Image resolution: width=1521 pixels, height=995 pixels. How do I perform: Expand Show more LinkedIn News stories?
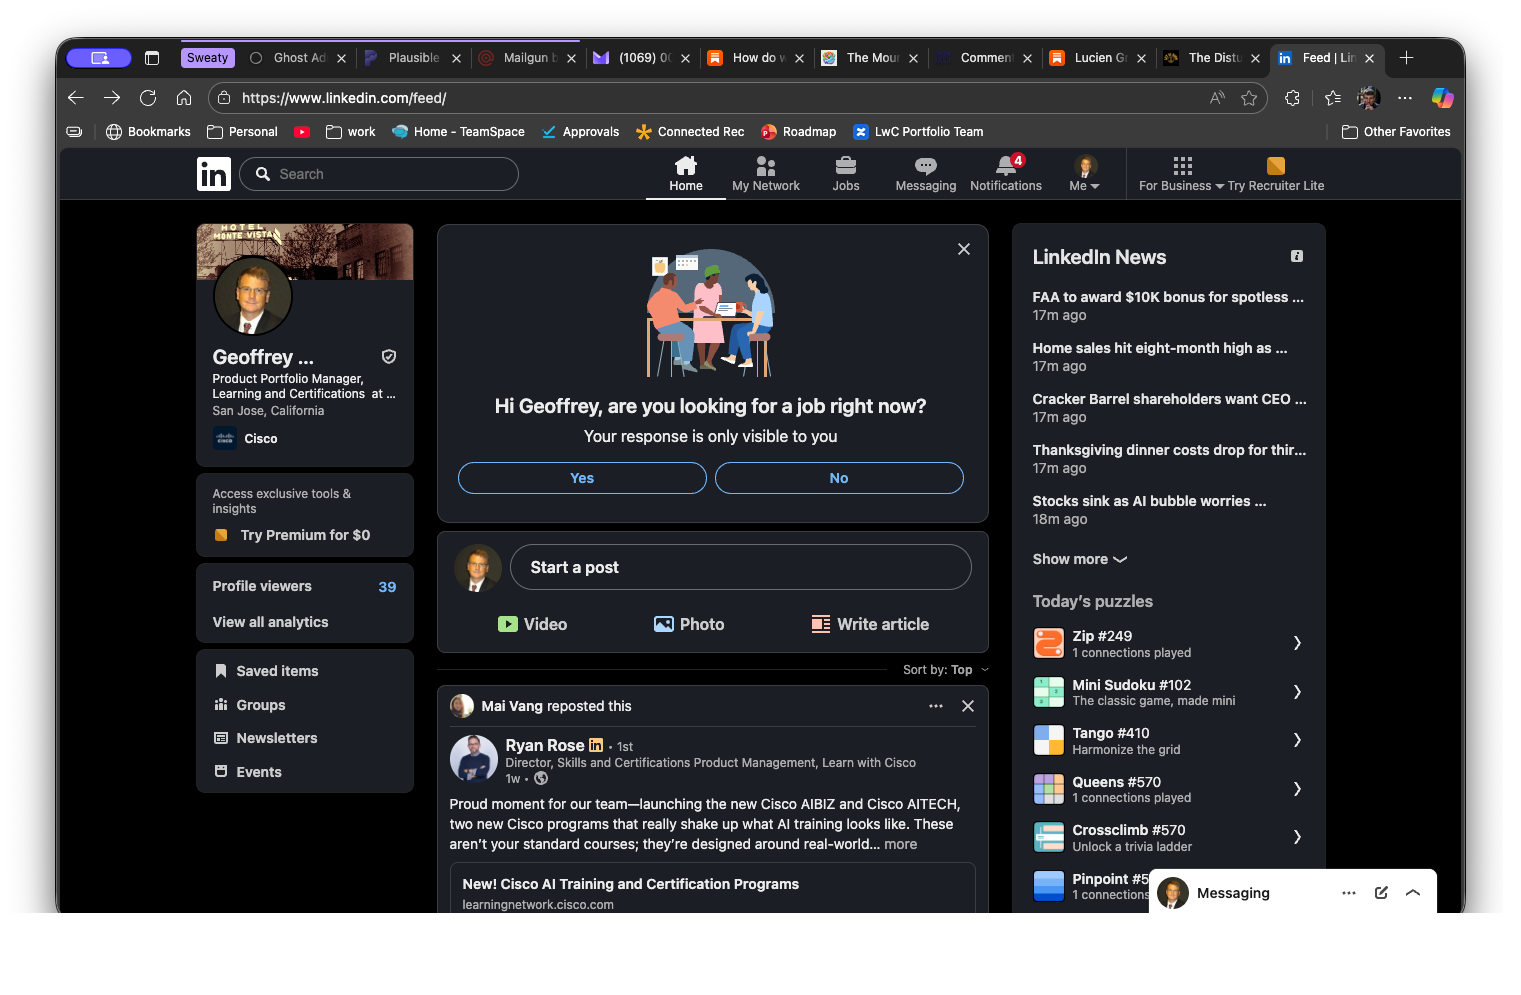point(1079,559)
